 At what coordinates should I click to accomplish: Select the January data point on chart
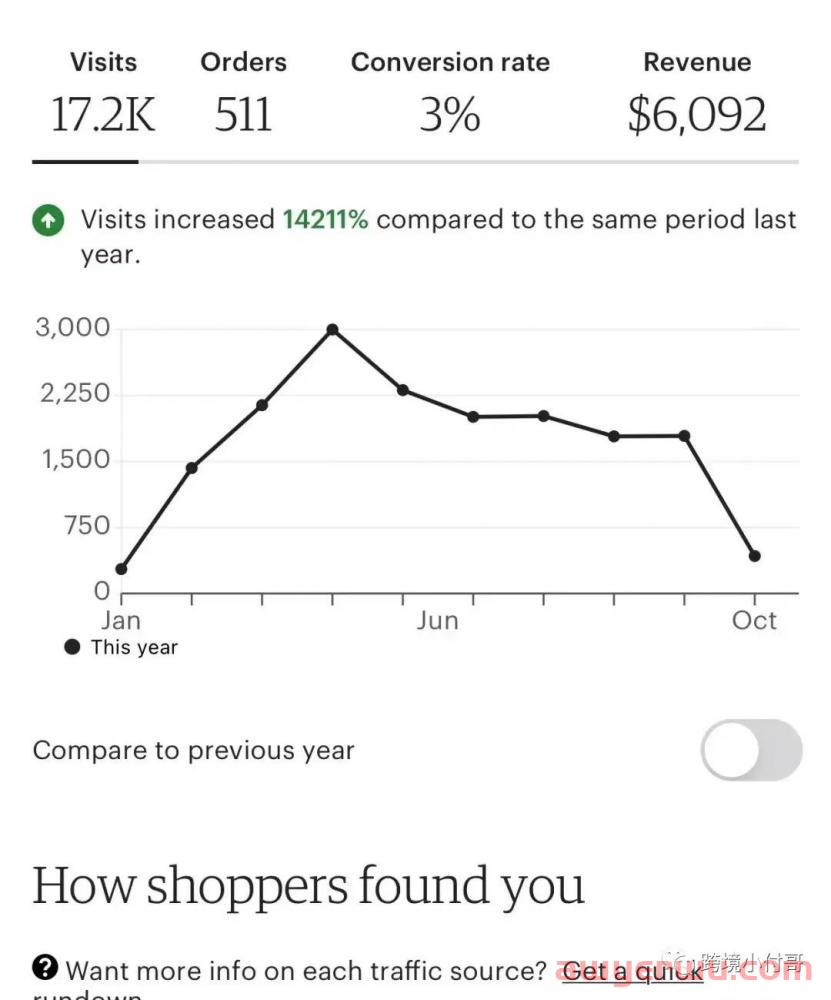(121, 569)
